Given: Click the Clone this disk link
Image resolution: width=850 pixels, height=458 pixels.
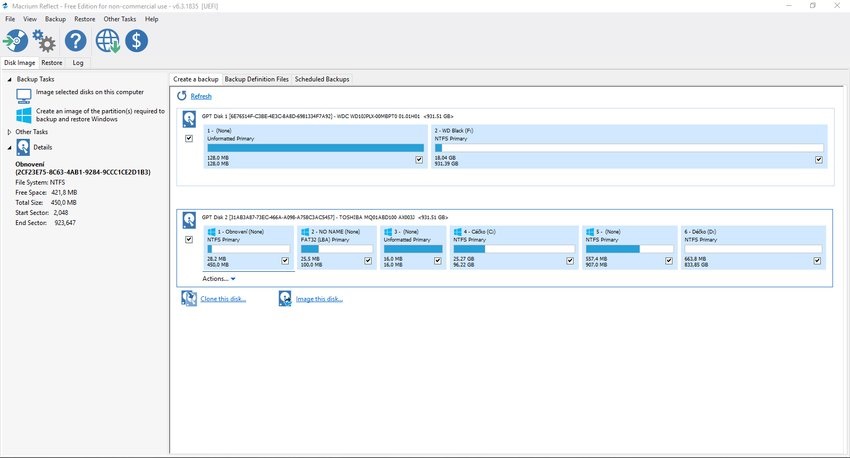Looking at the screenshot, I should coord(223,299).
